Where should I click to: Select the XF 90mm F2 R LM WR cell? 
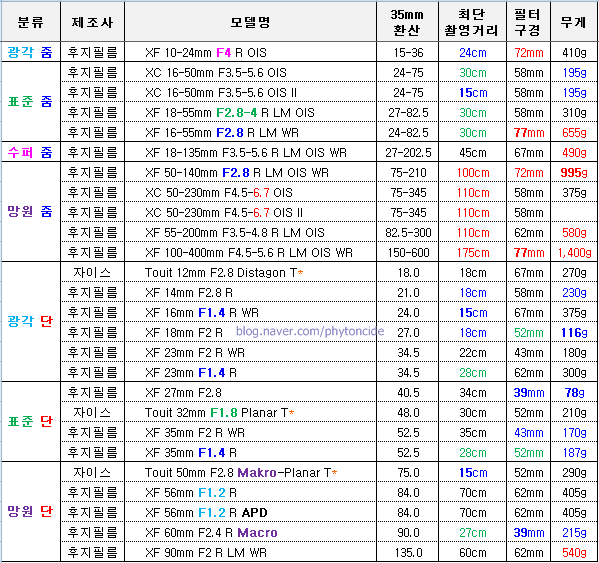[x=250, y=553]
